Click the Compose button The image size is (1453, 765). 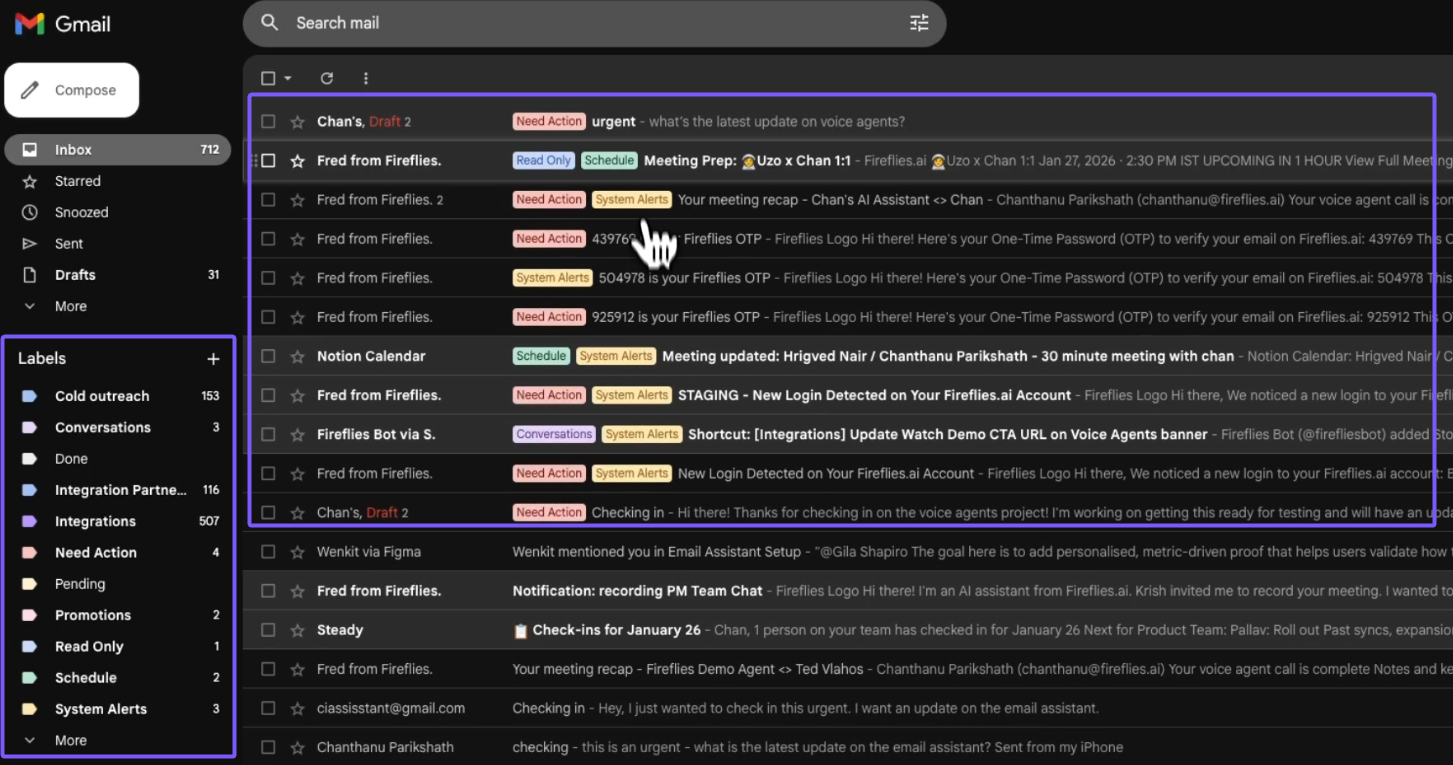click(x=72, y=90)
